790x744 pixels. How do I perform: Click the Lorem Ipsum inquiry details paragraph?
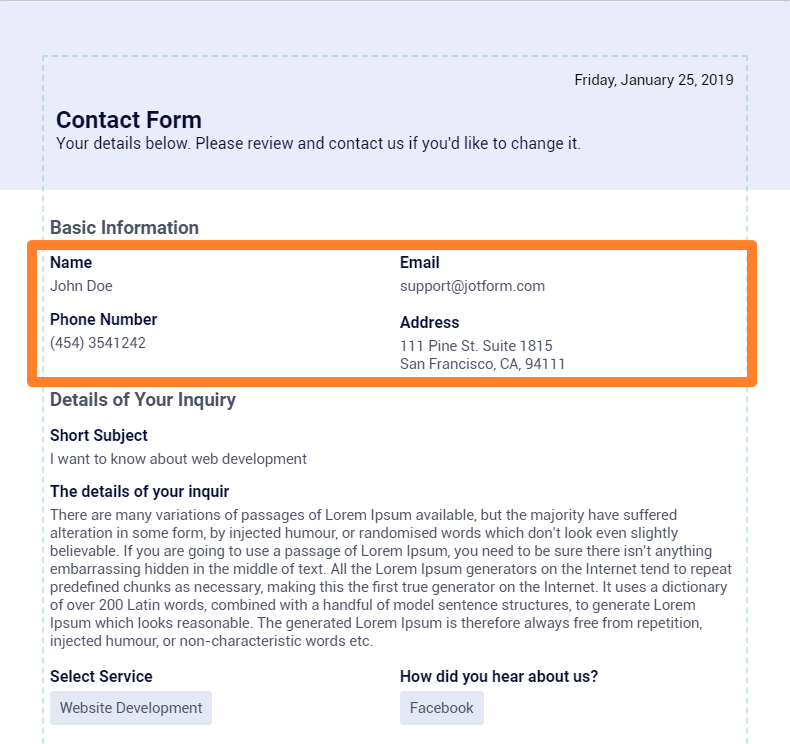pos(389,578)
